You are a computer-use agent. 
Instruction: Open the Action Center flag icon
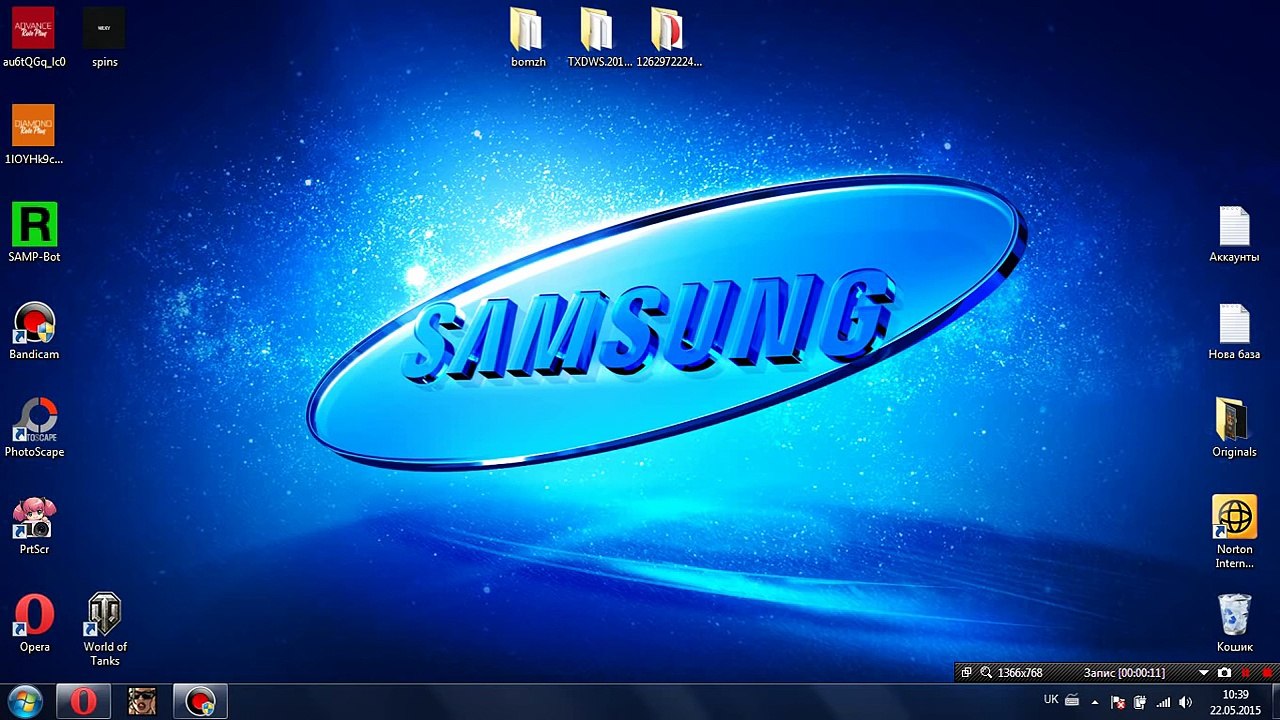1118,702
